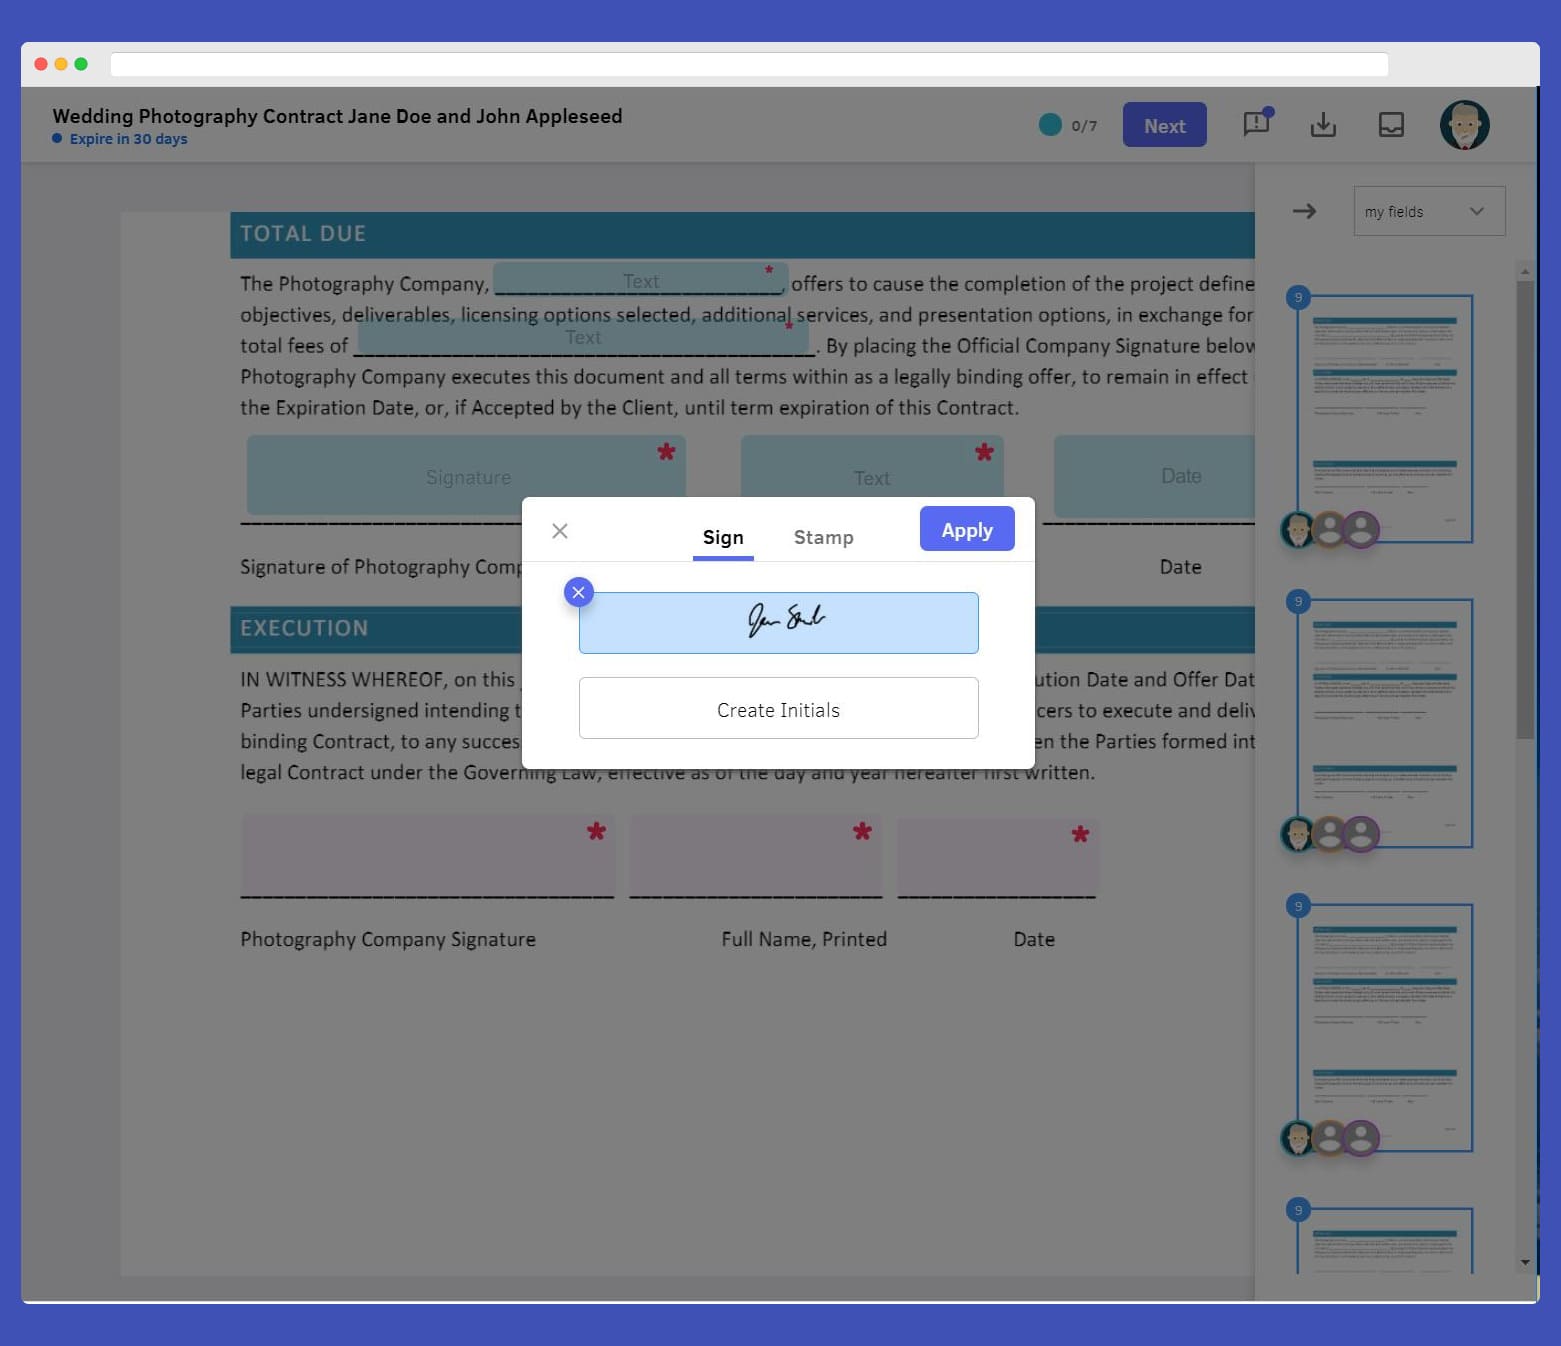The height and width of the screenshot is (1346, 1561).
Task: Open the inbox tray icon
Action: point(1391,125)
